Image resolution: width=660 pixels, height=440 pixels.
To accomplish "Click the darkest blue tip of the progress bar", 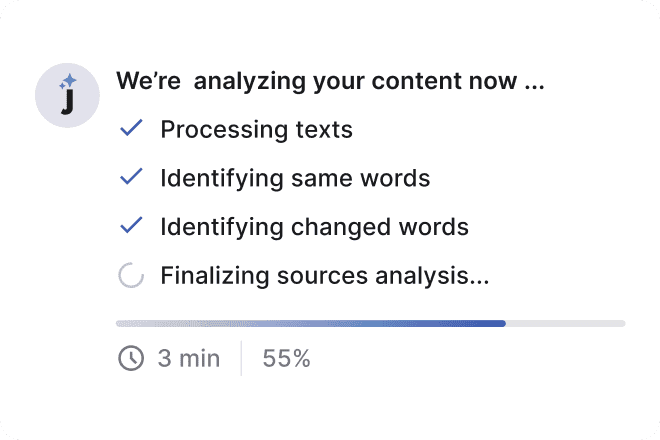I will (499, 323).
